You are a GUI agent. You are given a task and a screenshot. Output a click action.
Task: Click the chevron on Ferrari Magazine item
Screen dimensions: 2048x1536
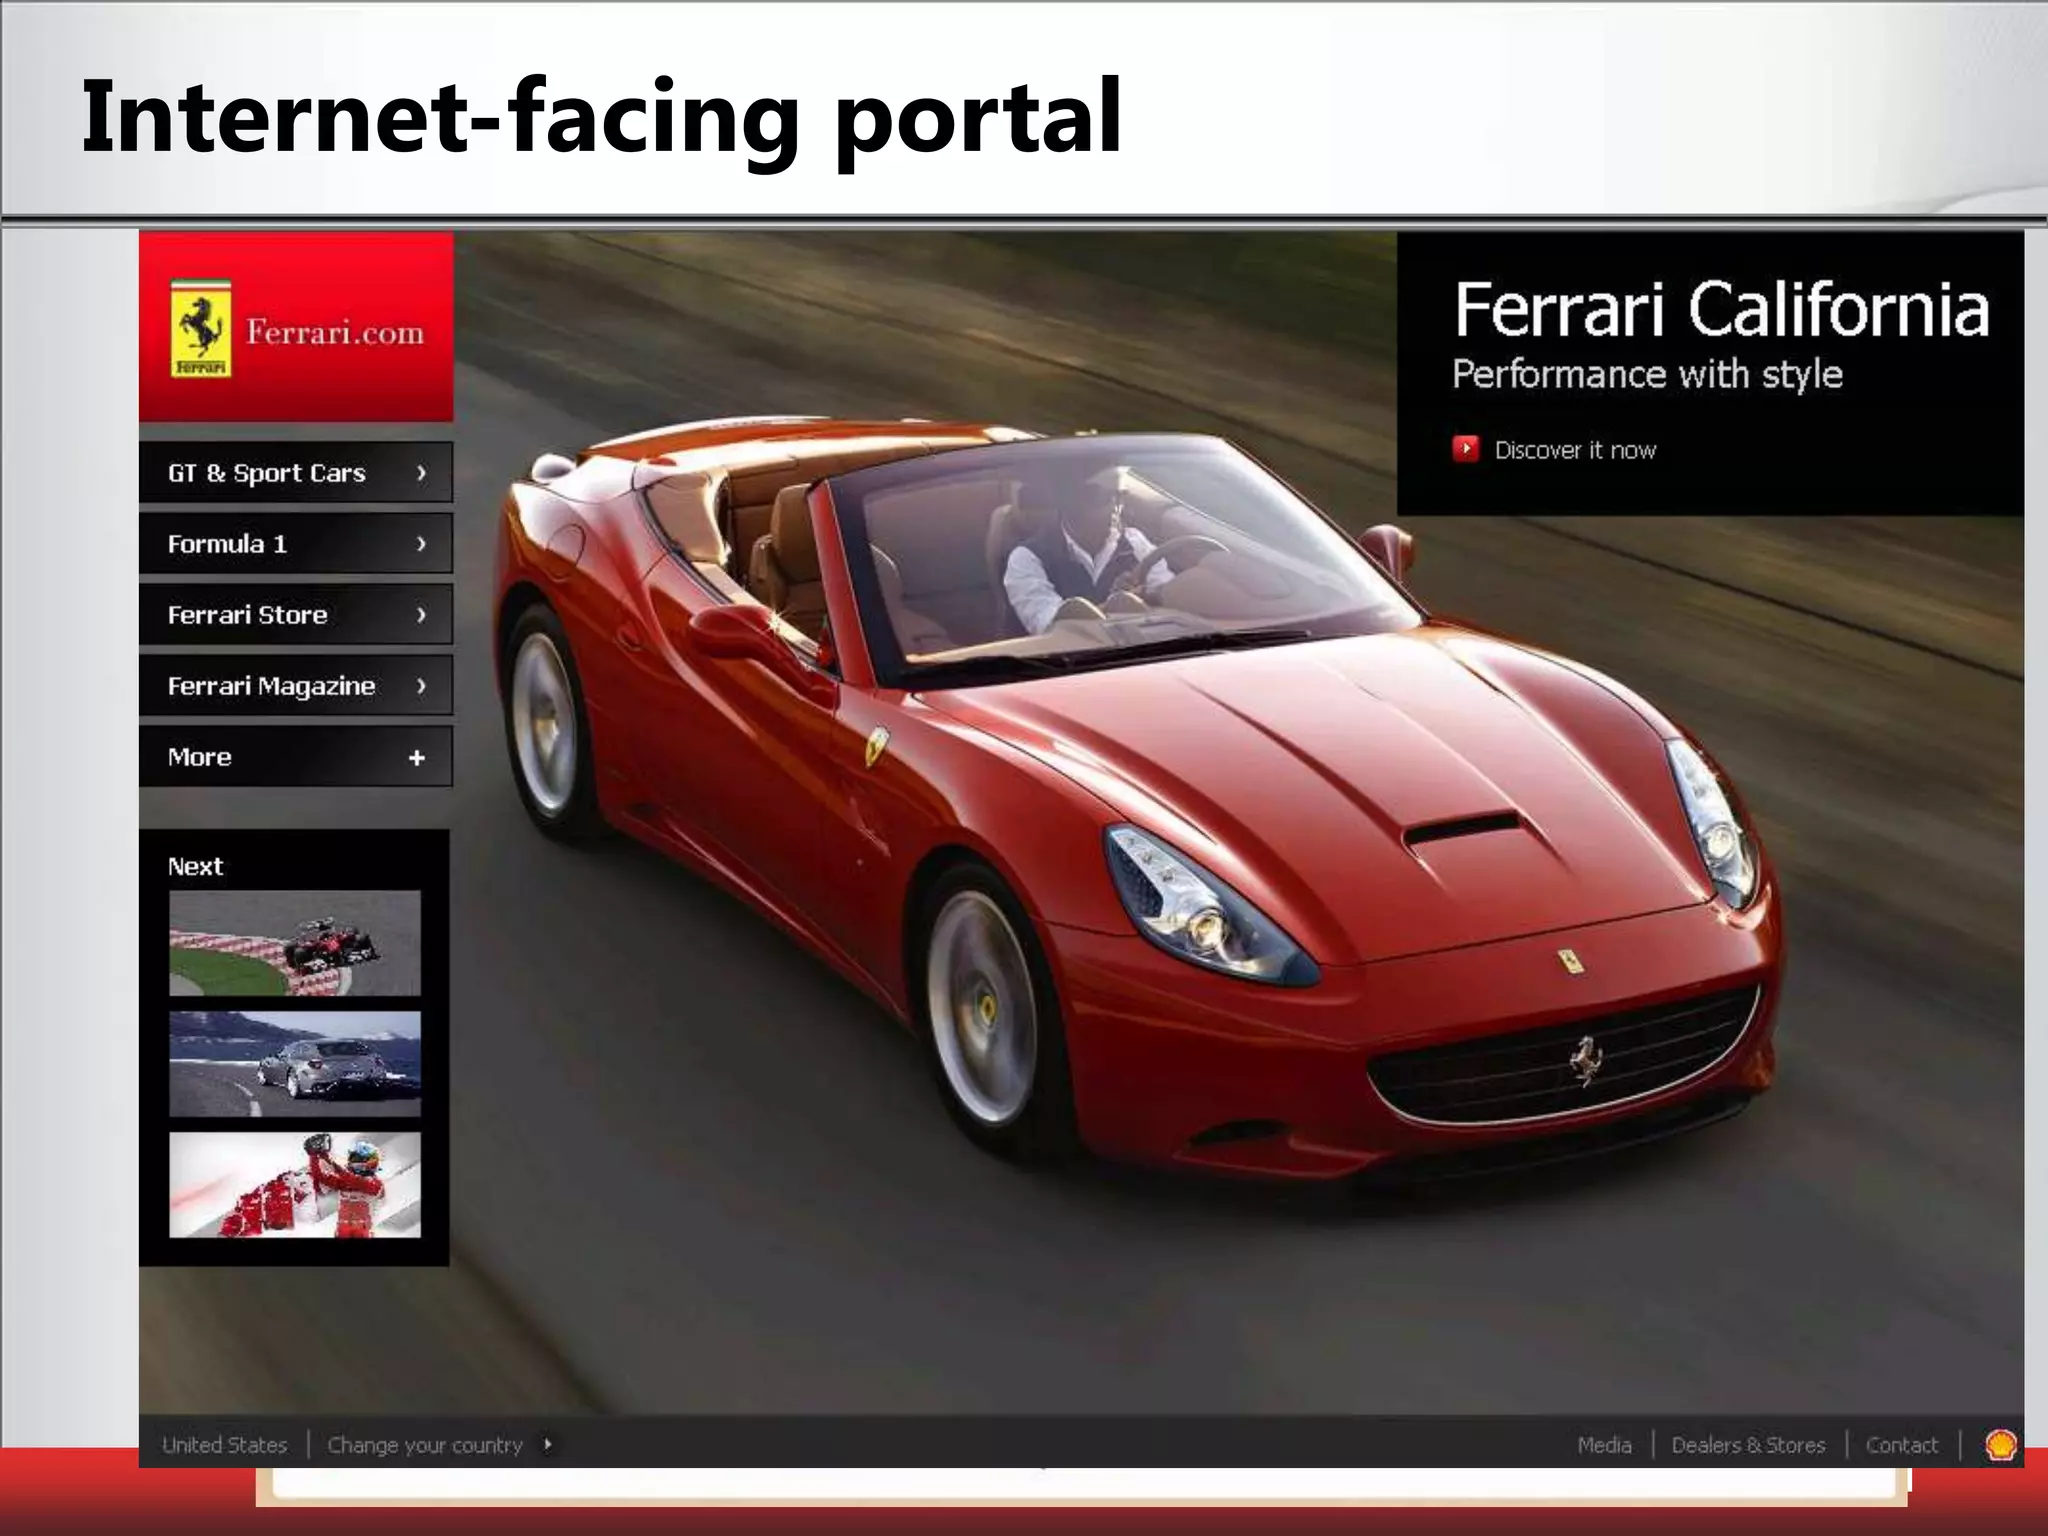pyautogui.click(x=421, y=685)
